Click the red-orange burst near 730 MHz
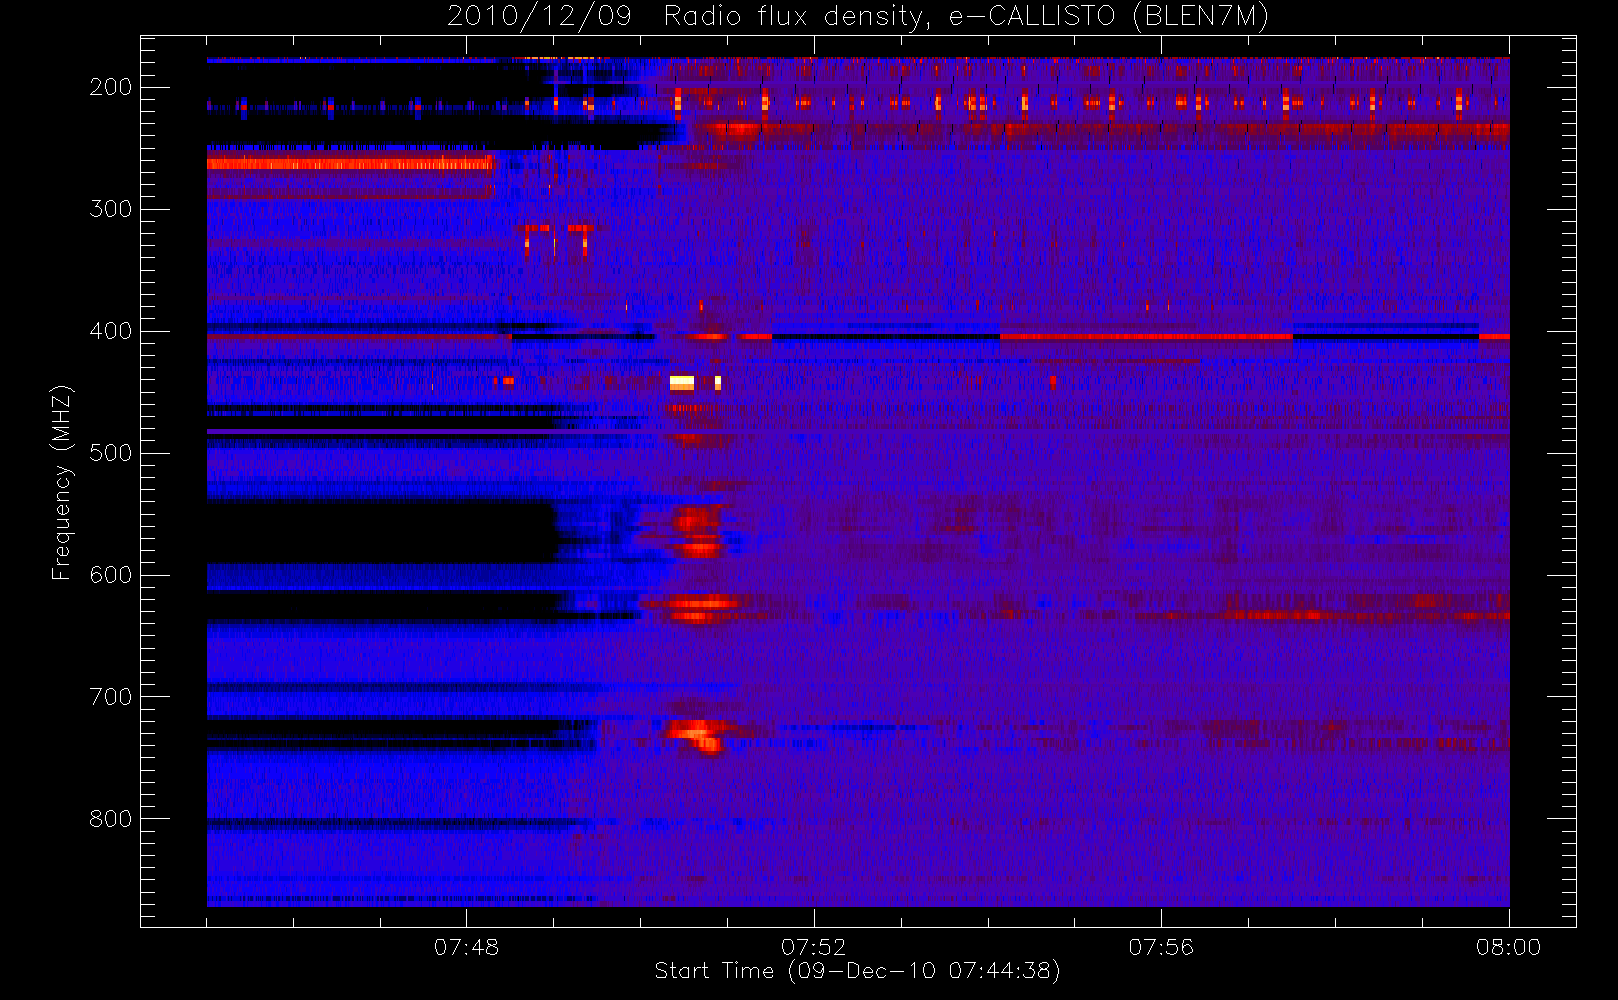This screenshot has width=1618, height=1000. pos(695,735)
